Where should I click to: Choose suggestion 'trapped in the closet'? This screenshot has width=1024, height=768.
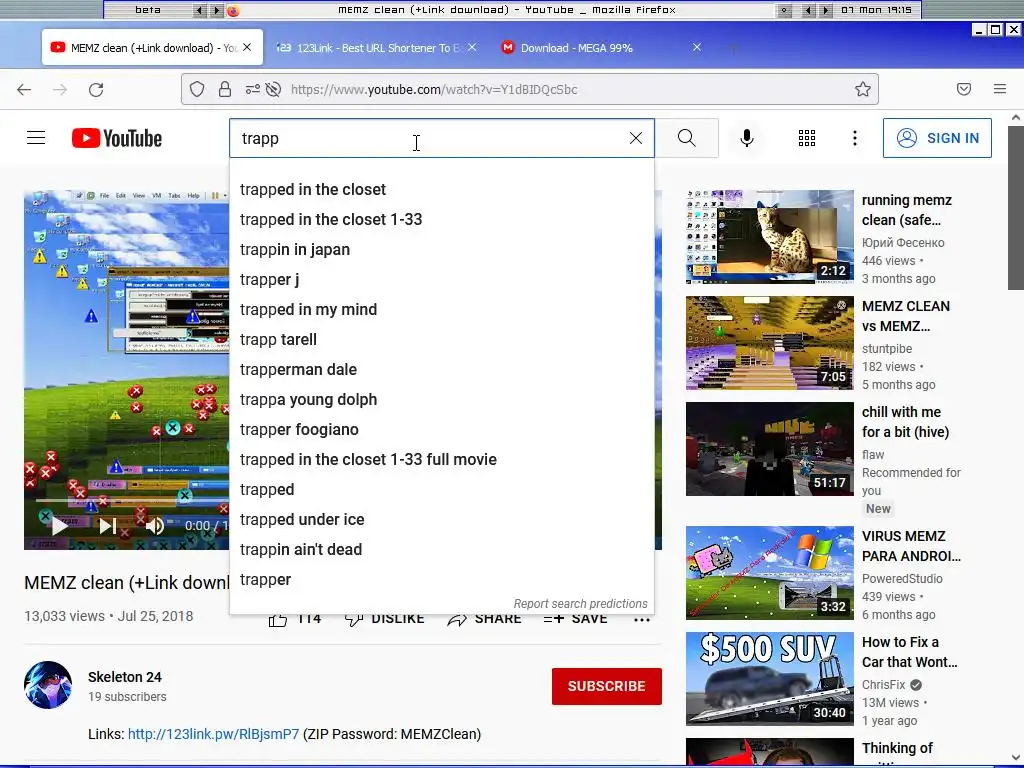441,189
